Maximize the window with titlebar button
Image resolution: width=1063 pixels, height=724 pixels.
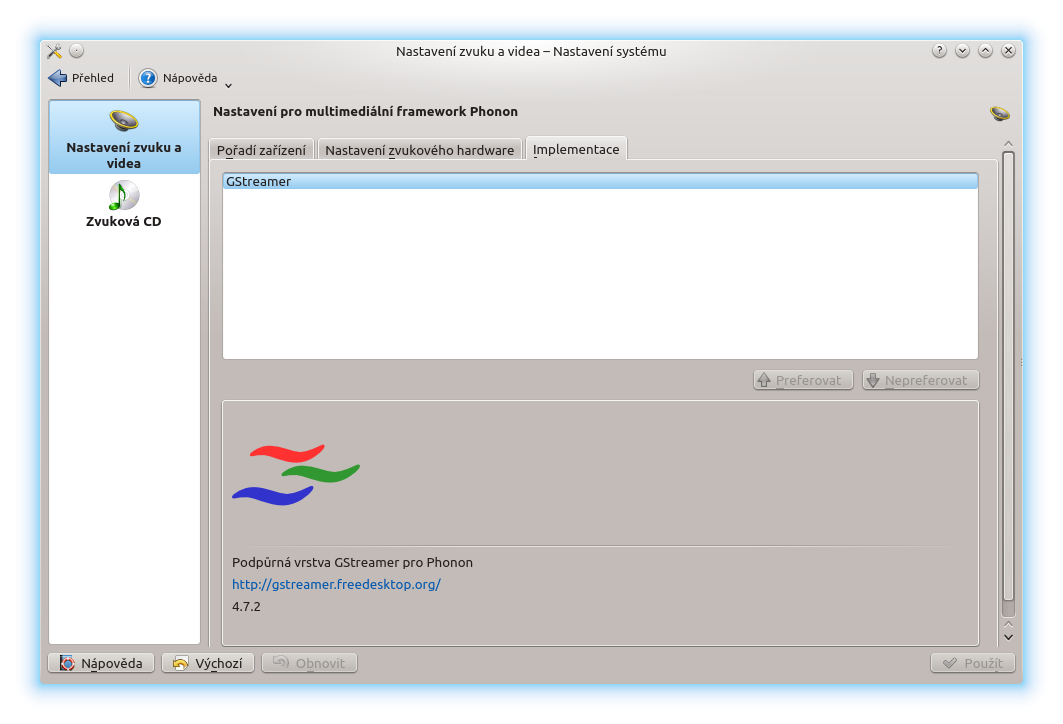985,51
